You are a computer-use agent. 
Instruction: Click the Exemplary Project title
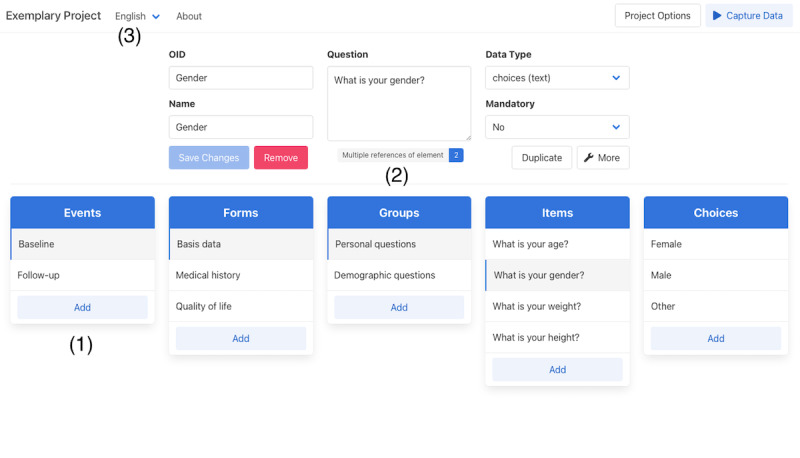tap(53, 16)
